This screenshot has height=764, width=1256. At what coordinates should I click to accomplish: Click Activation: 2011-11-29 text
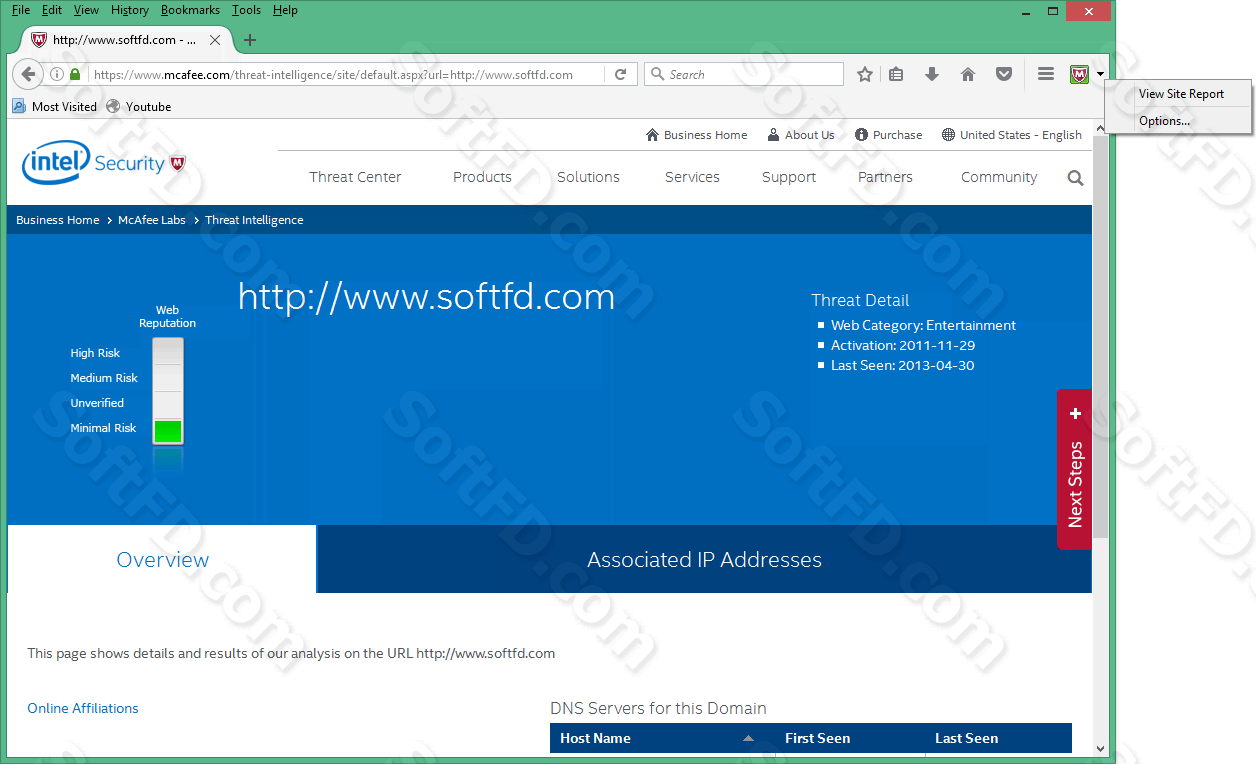(x=903, y=345)
